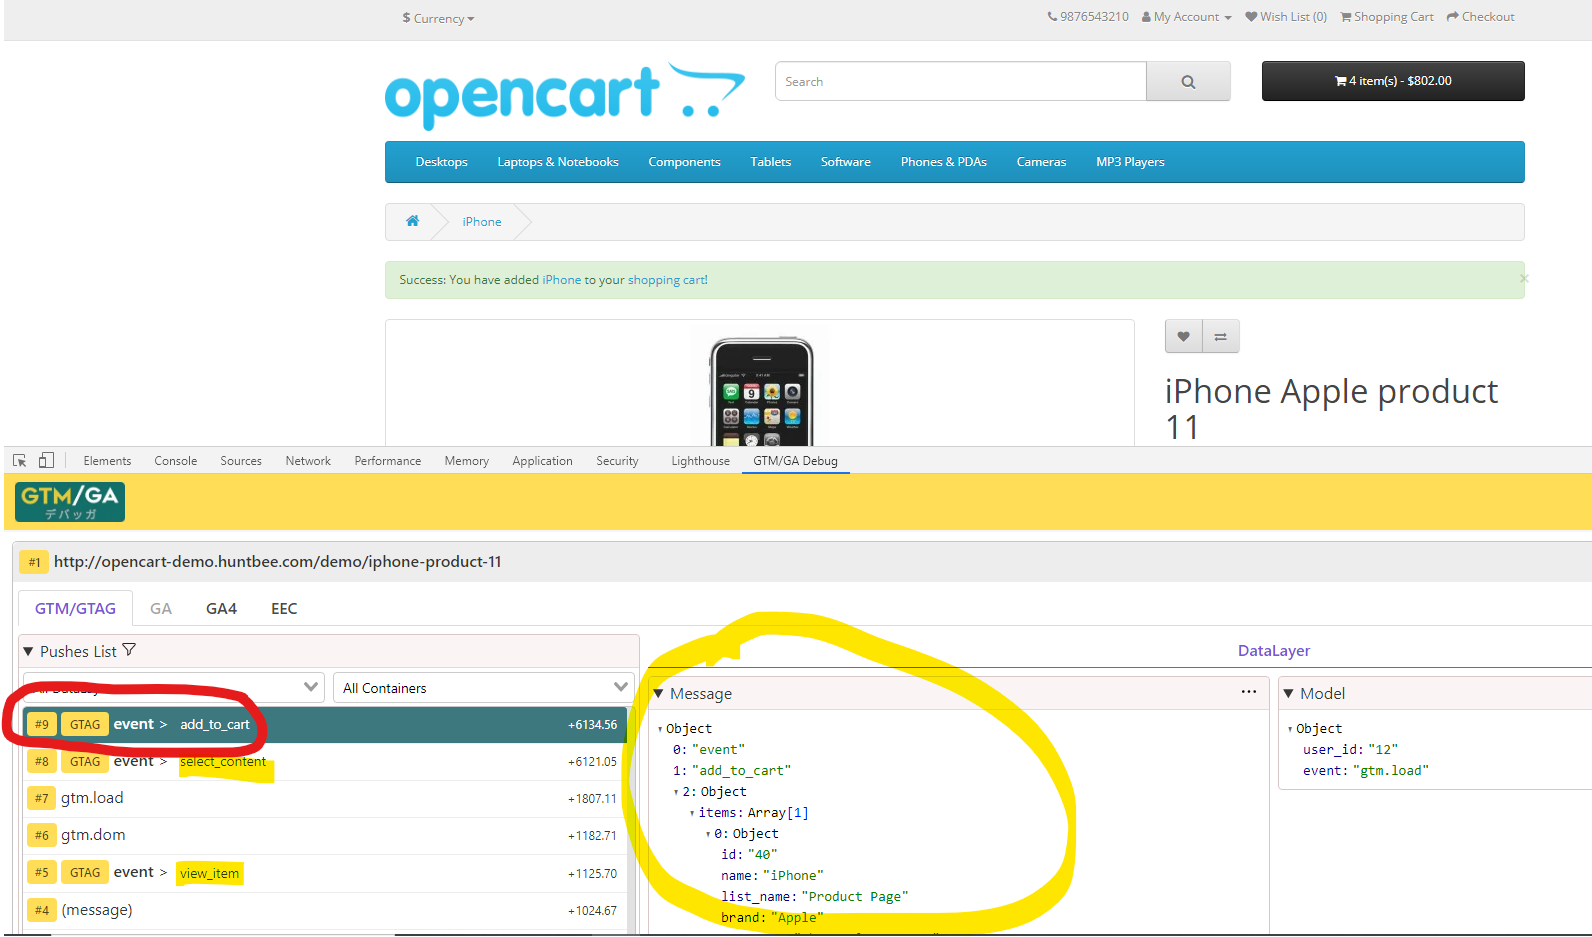Viewport: 1592px width, 937px height.
Task: Click the search magnifier button
Action: 1188,82
